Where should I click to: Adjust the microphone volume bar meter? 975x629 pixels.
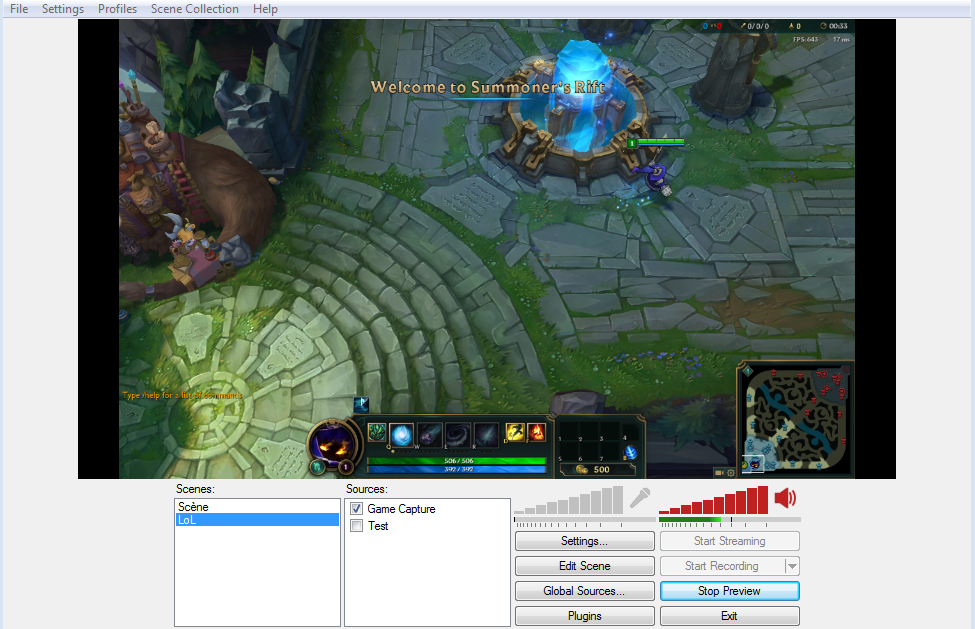click(x=568, y=500)
